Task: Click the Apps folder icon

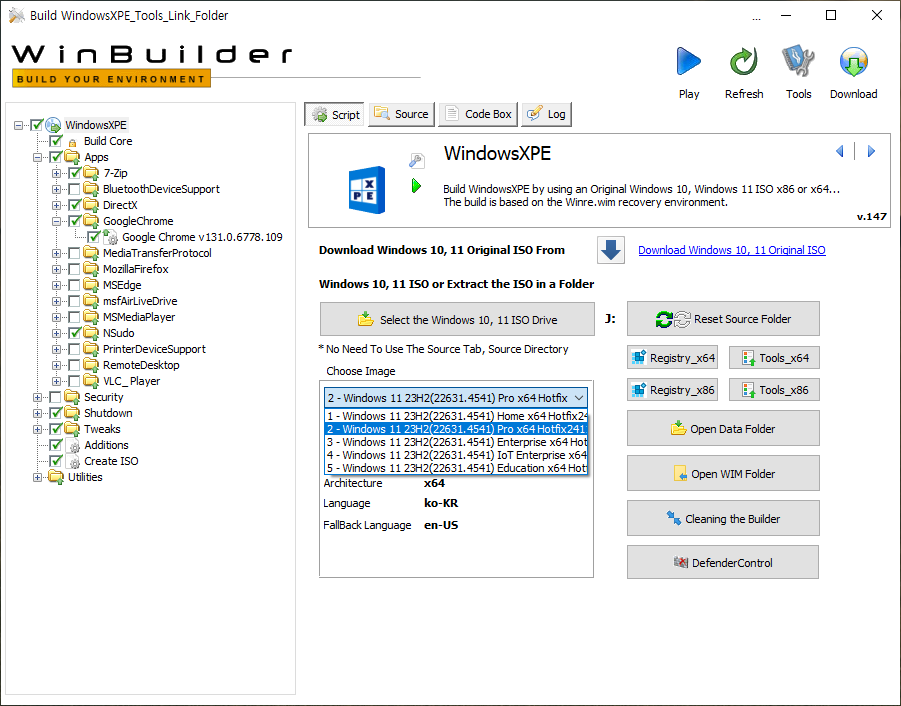Action: click(72, 157)
